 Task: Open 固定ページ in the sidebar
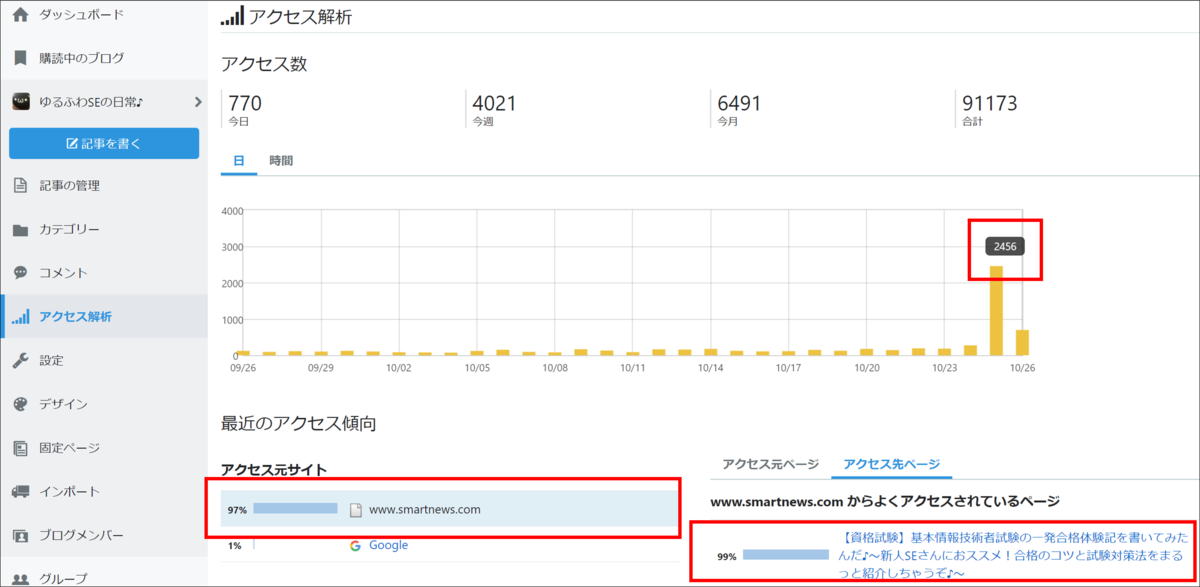point(69,448)
